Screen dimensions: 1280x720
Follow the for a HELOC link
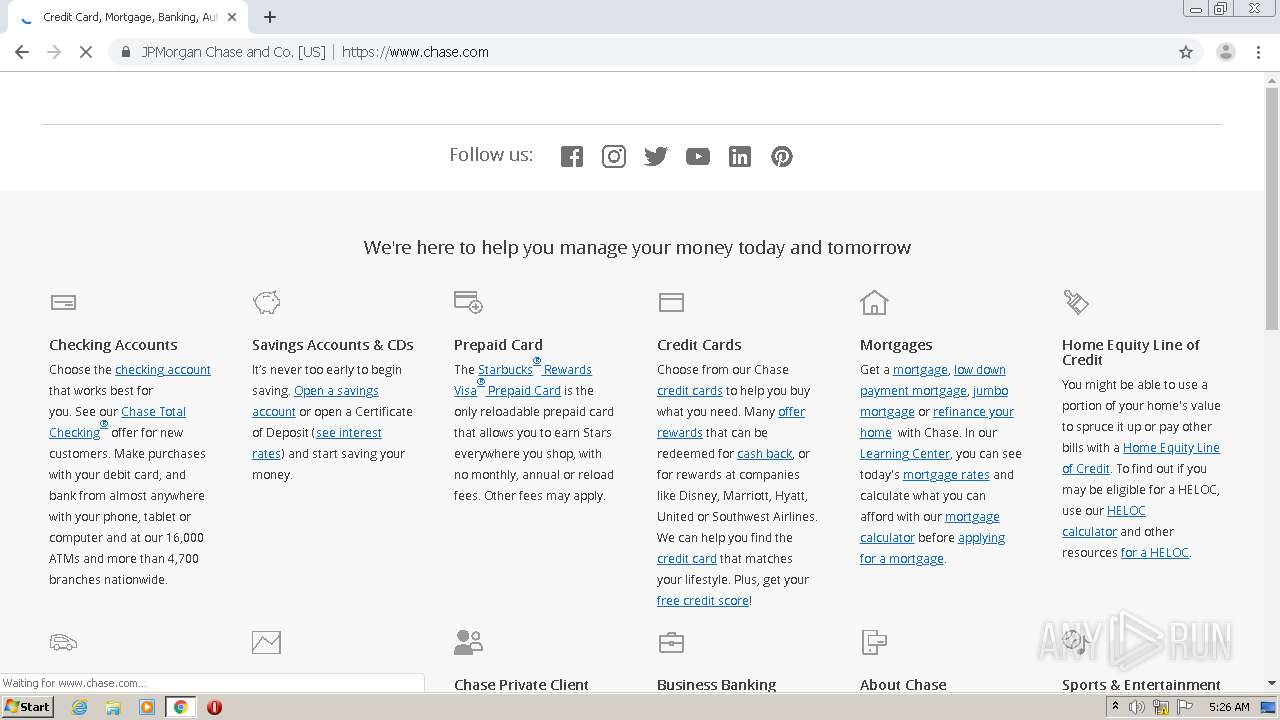[x=1155, y=552]
